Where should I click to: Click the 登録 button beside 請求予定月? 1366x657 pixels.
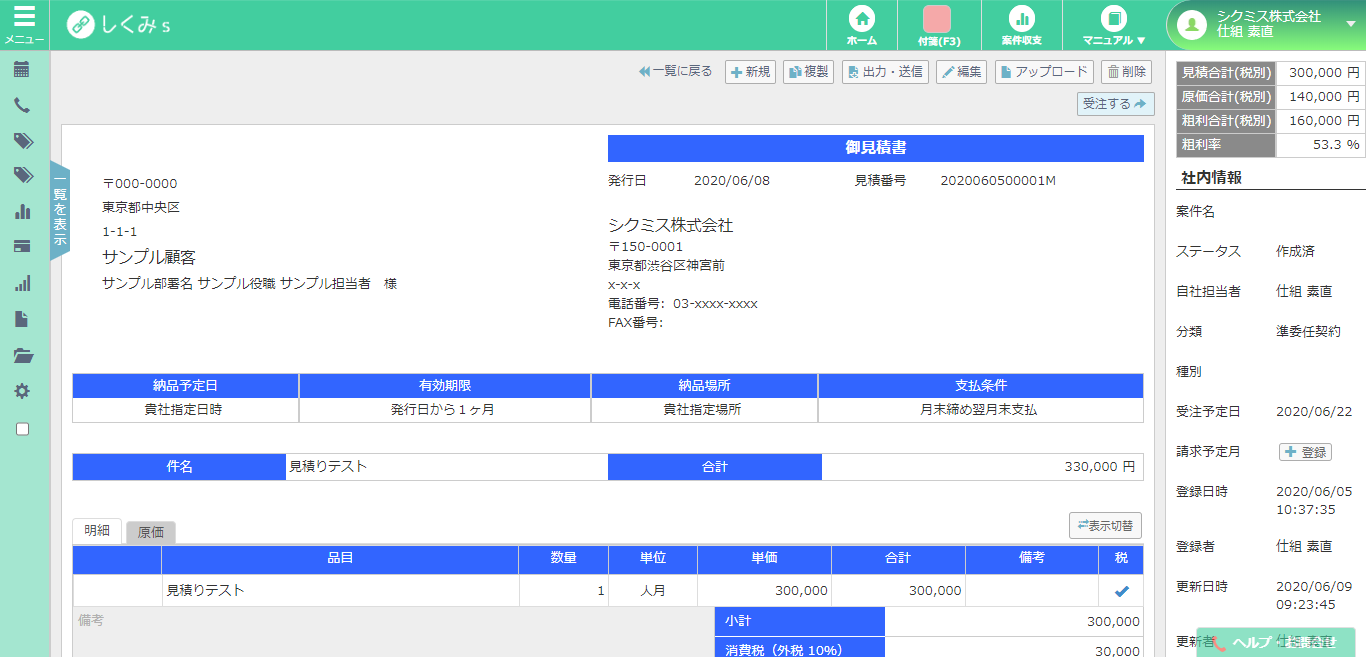point(1305,452)
